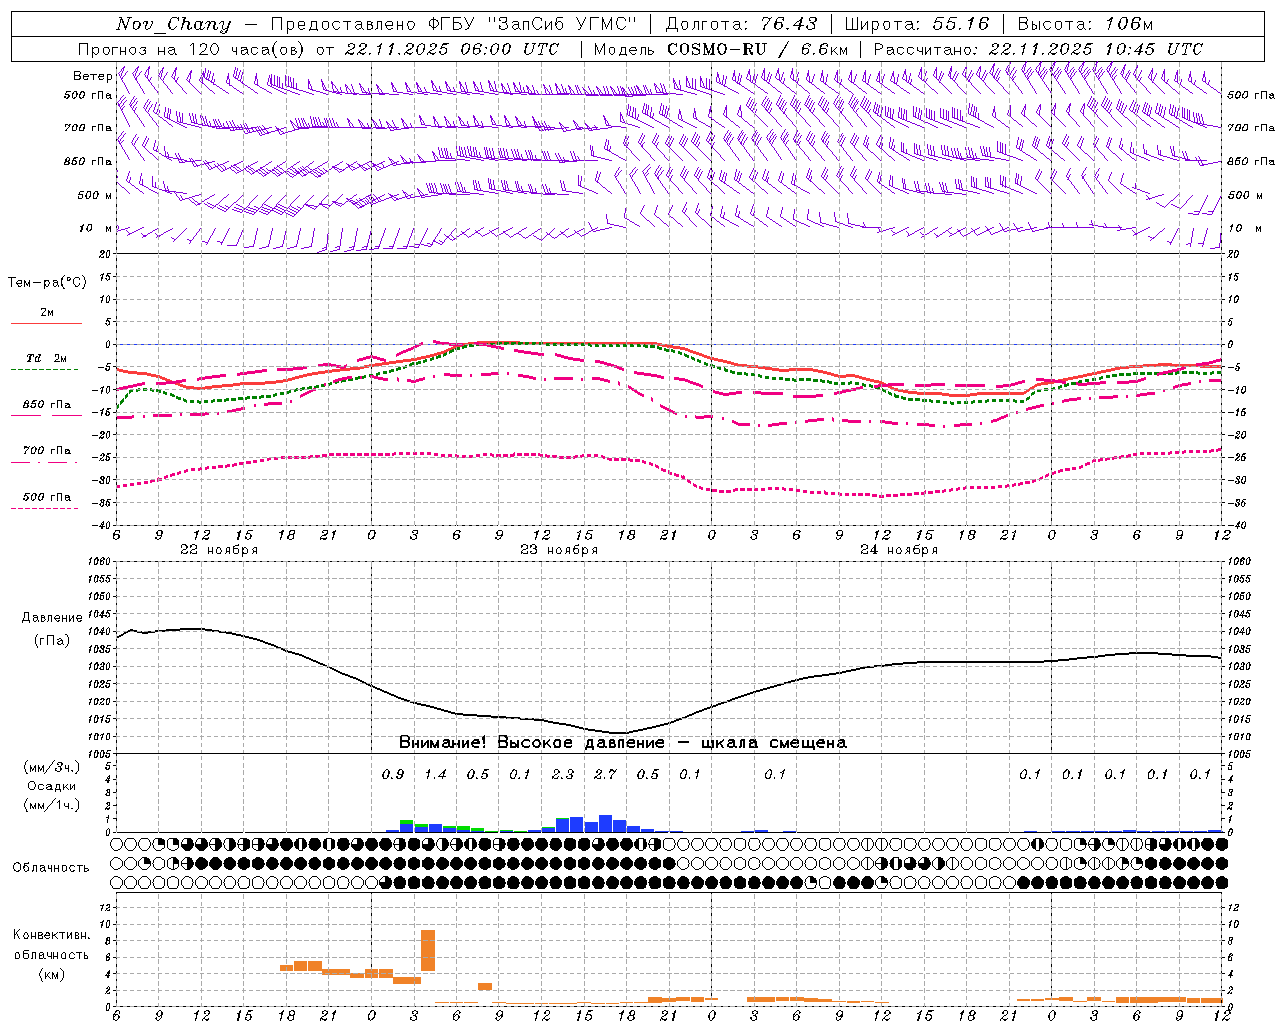Click the Nov_Chany station title
Screen dimensions: 1280x1024
(x=173, y=24)
